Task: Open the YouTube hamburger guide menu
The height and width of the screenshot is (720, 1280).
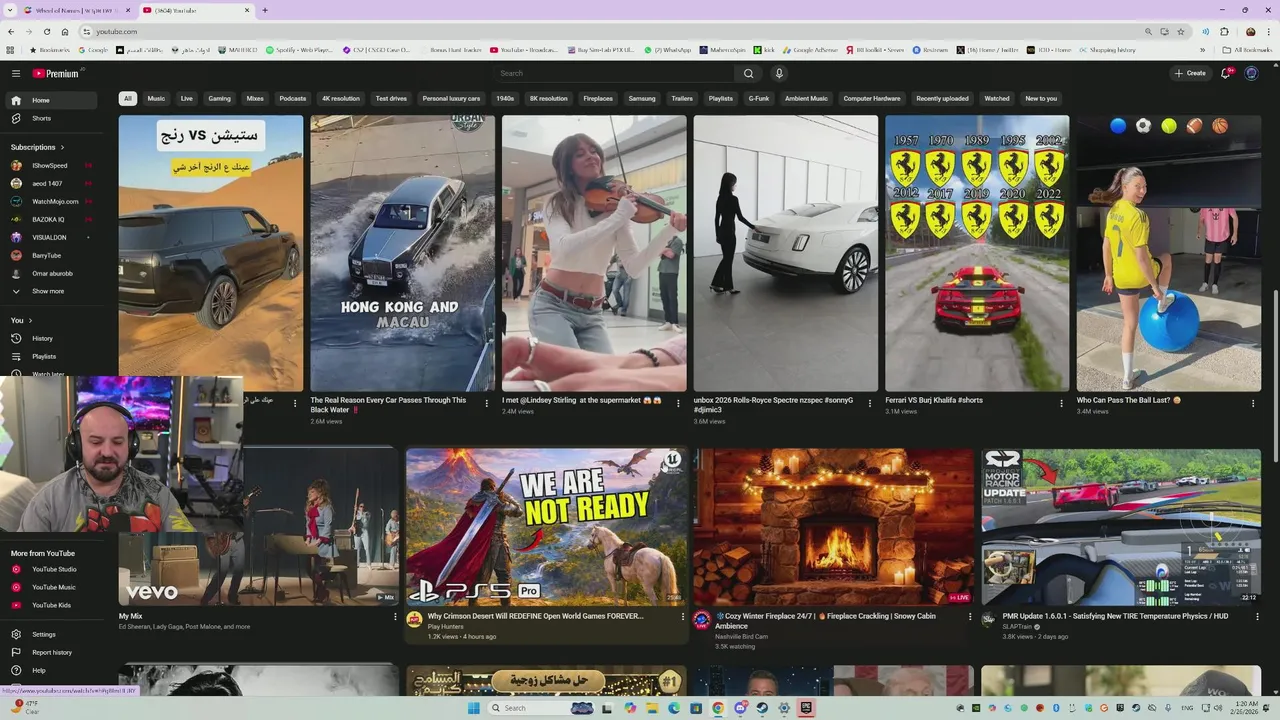Action: tap(16, 73)
